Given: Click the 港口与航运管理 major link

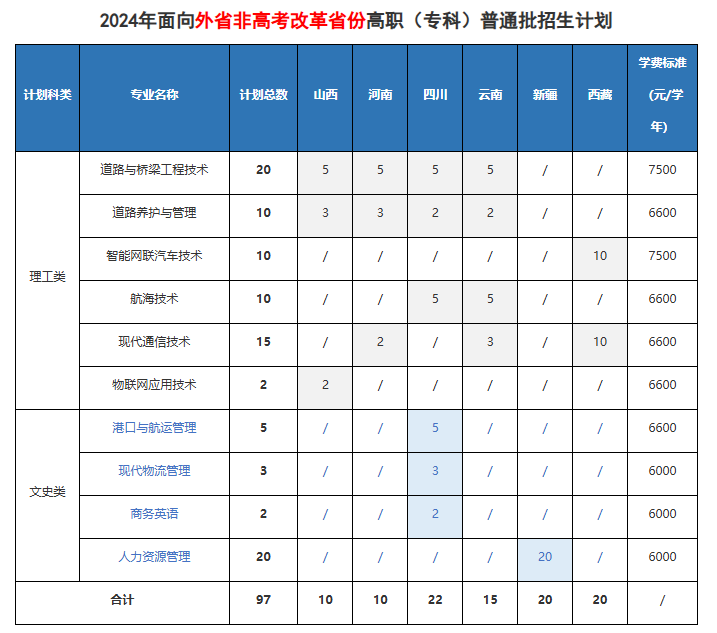Looking at the screenshot, I should (154, 428).
